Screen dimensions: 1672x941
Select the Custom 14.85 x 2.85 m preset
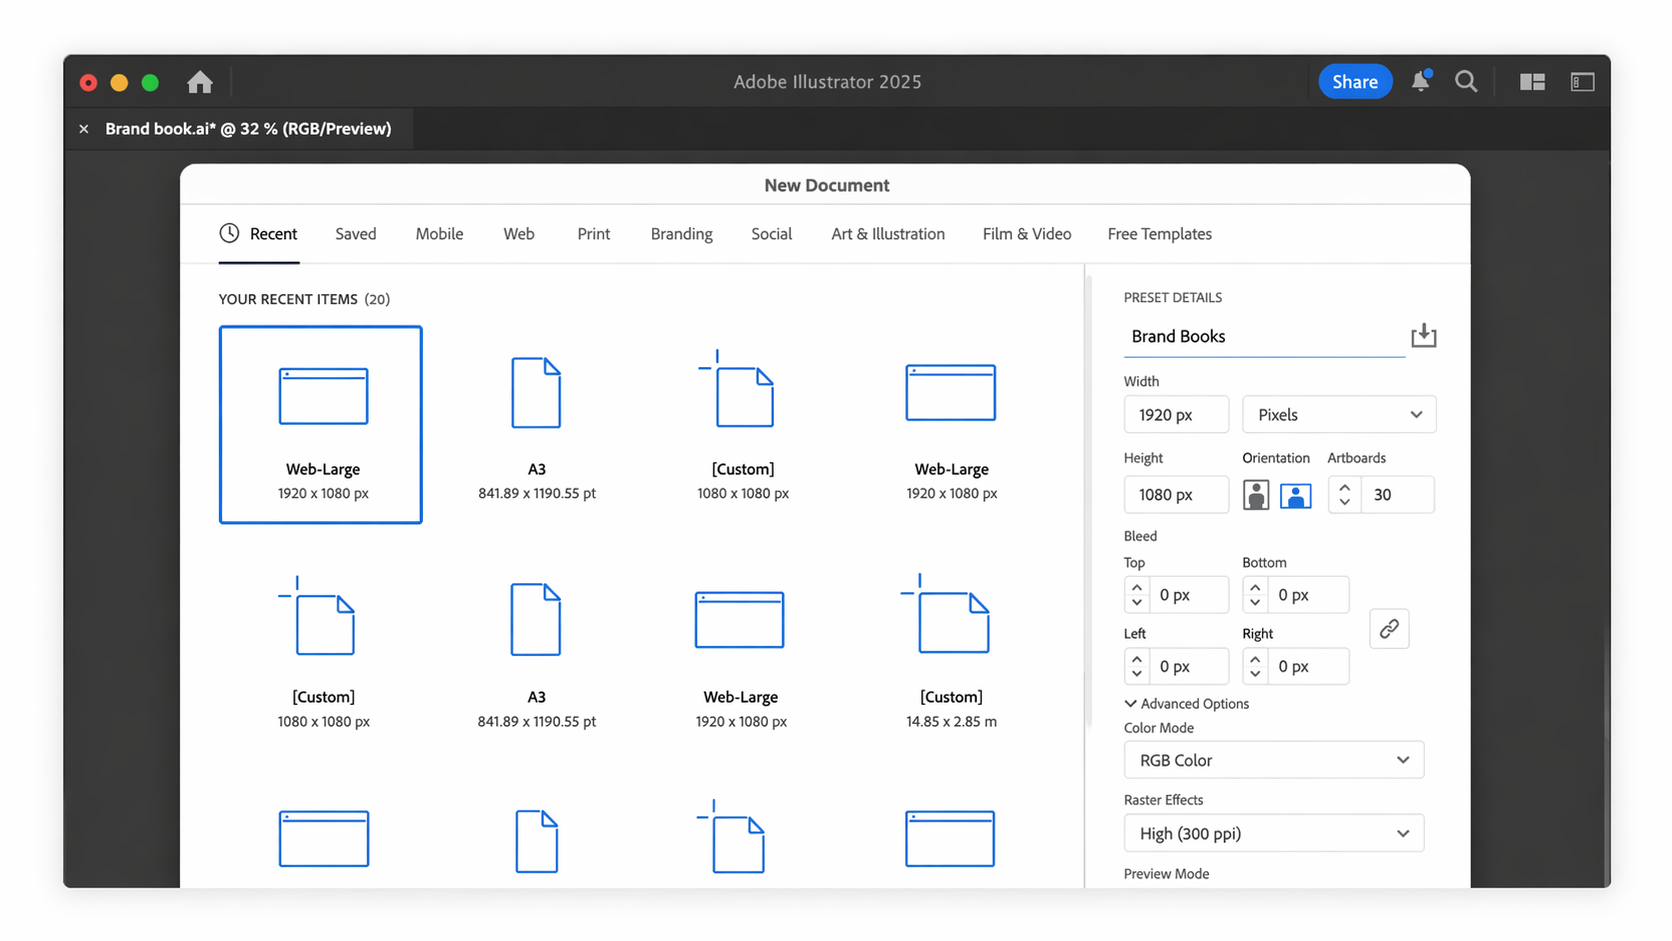coord(951,652)
